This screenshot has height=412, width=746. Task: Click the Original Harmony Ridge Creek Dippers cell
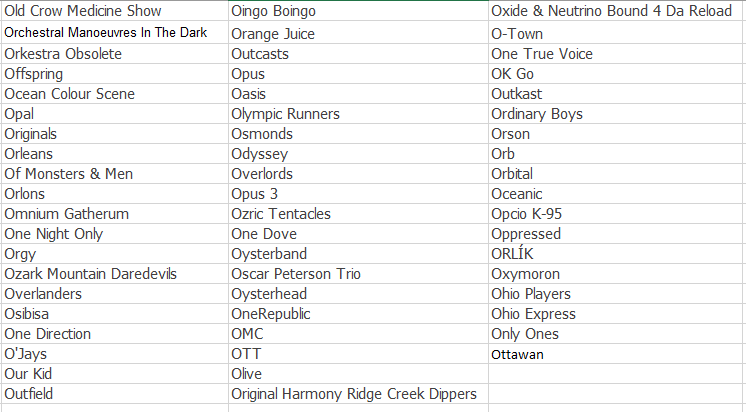[358, 393]
